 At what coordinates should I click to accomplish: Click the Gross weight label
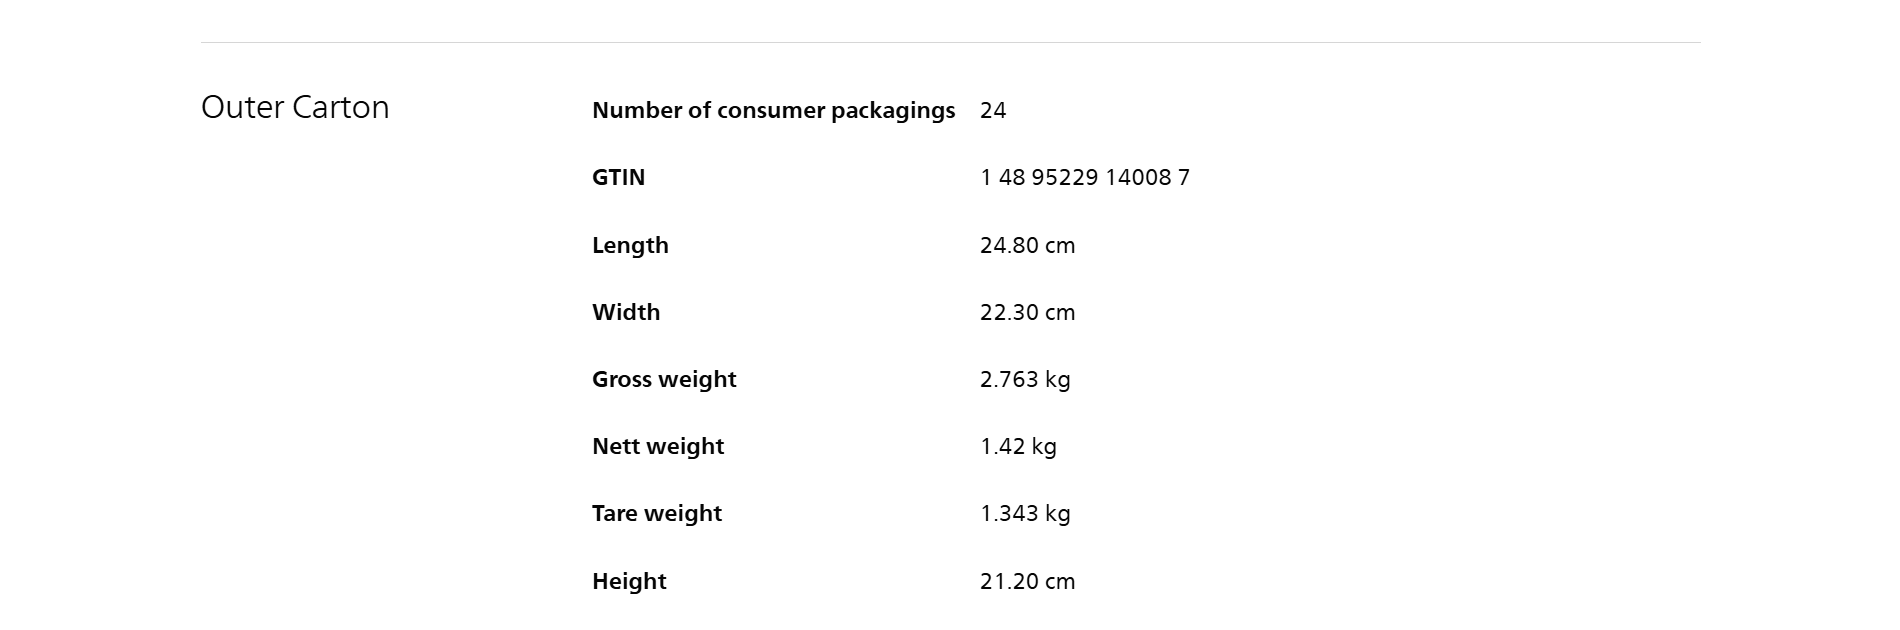pyautogui.click(x=664, y=379)
